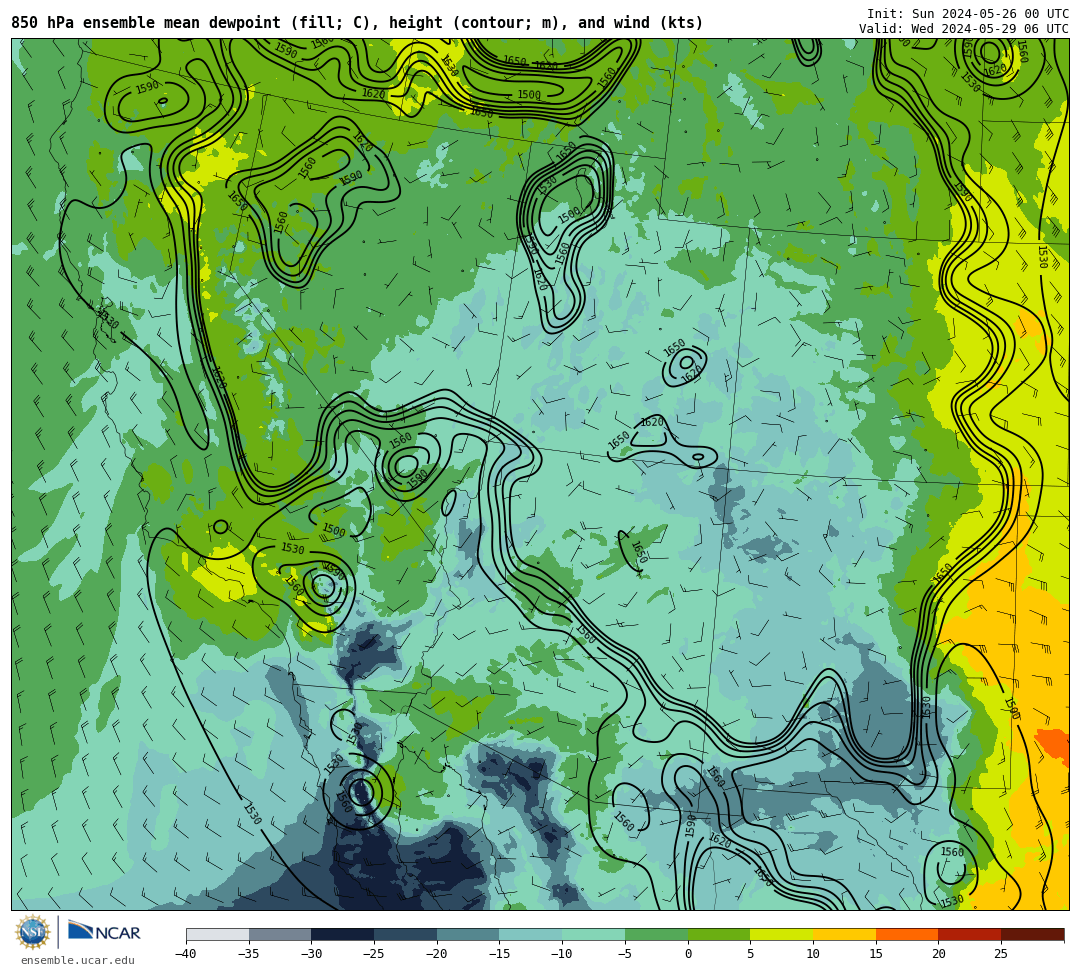Viewport: 1080px width, 973px height.
Task: Click the 'Init: Sun 2024-05-26 00 UTC' text
Action: [968, 14]
